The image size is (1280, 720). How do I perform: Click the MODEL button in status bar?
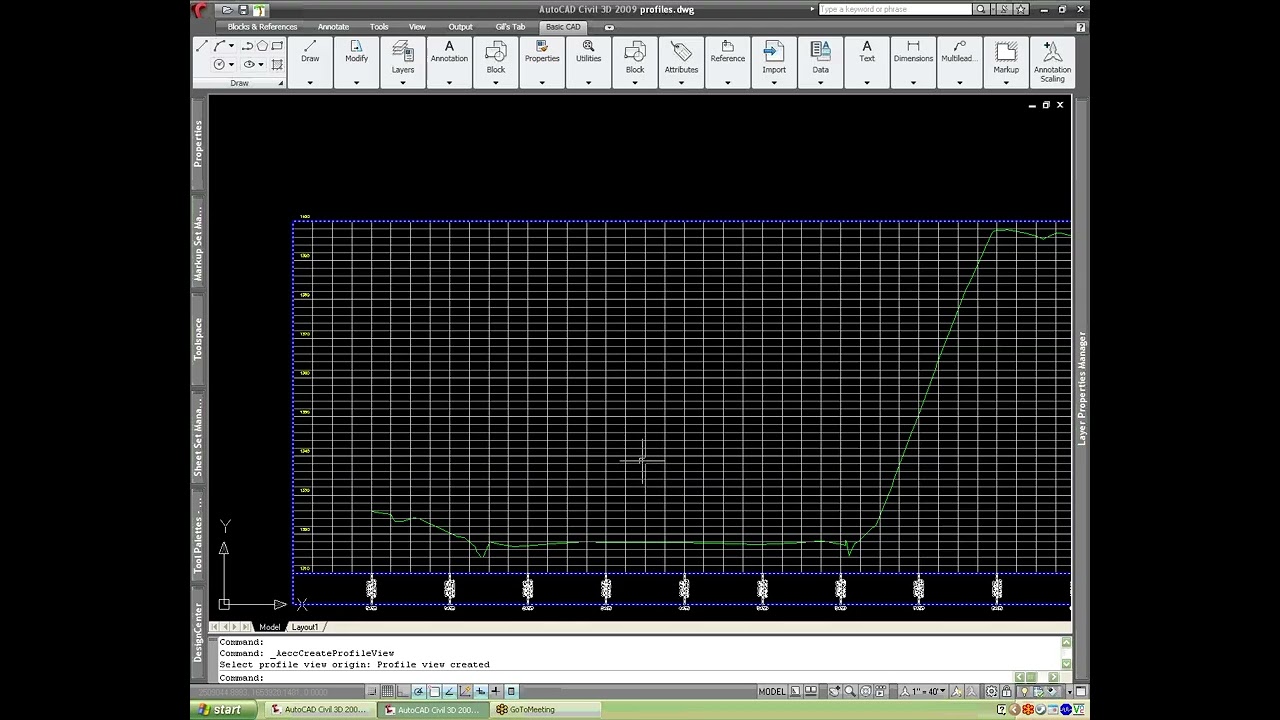(x=772, y=691)
